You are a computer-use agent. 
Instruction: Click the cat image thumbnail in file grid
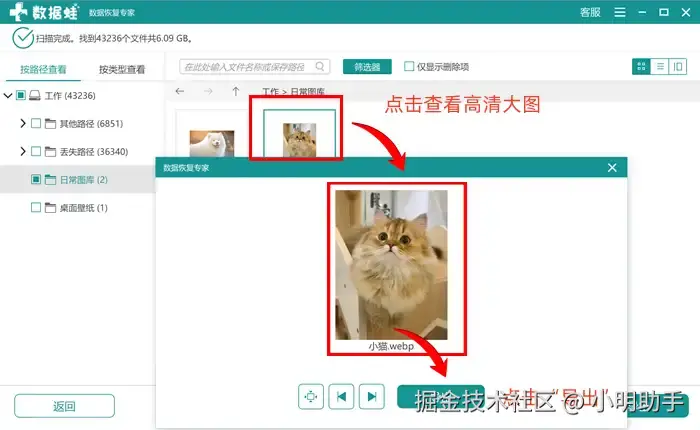[x=300, y=140]
